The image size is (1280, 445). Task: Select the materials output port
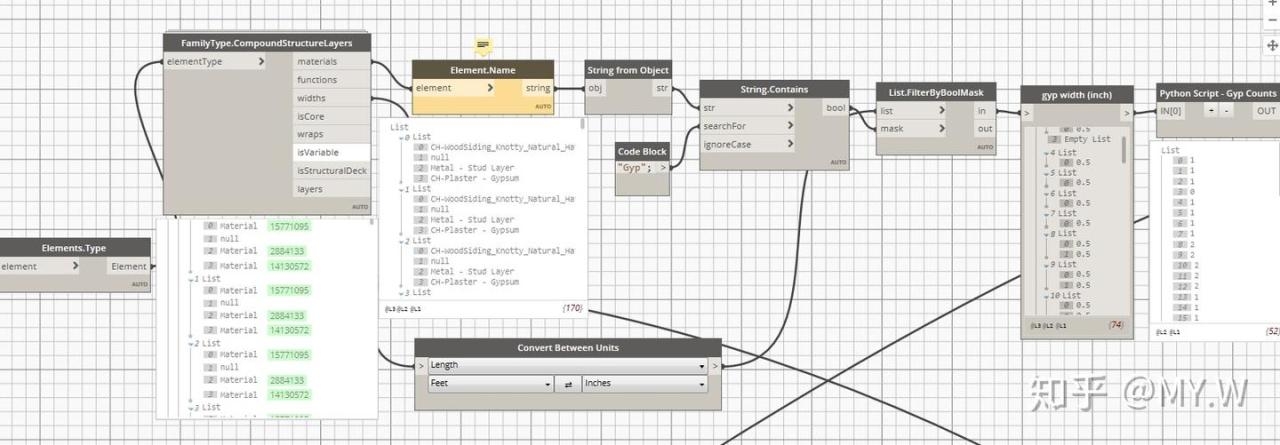tap(331, 62)
